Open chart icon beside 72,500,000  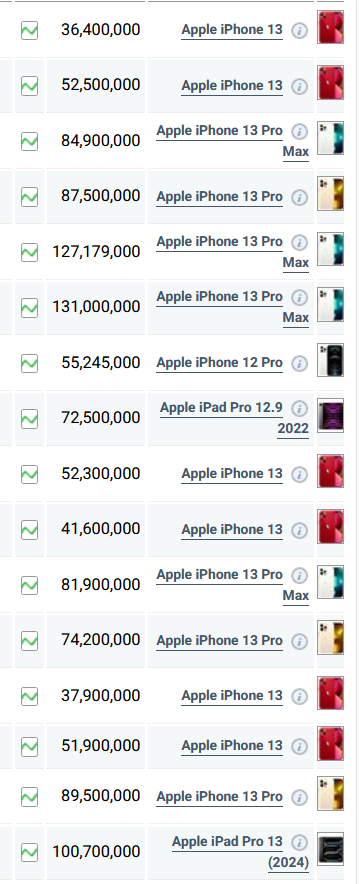(29, 419)
